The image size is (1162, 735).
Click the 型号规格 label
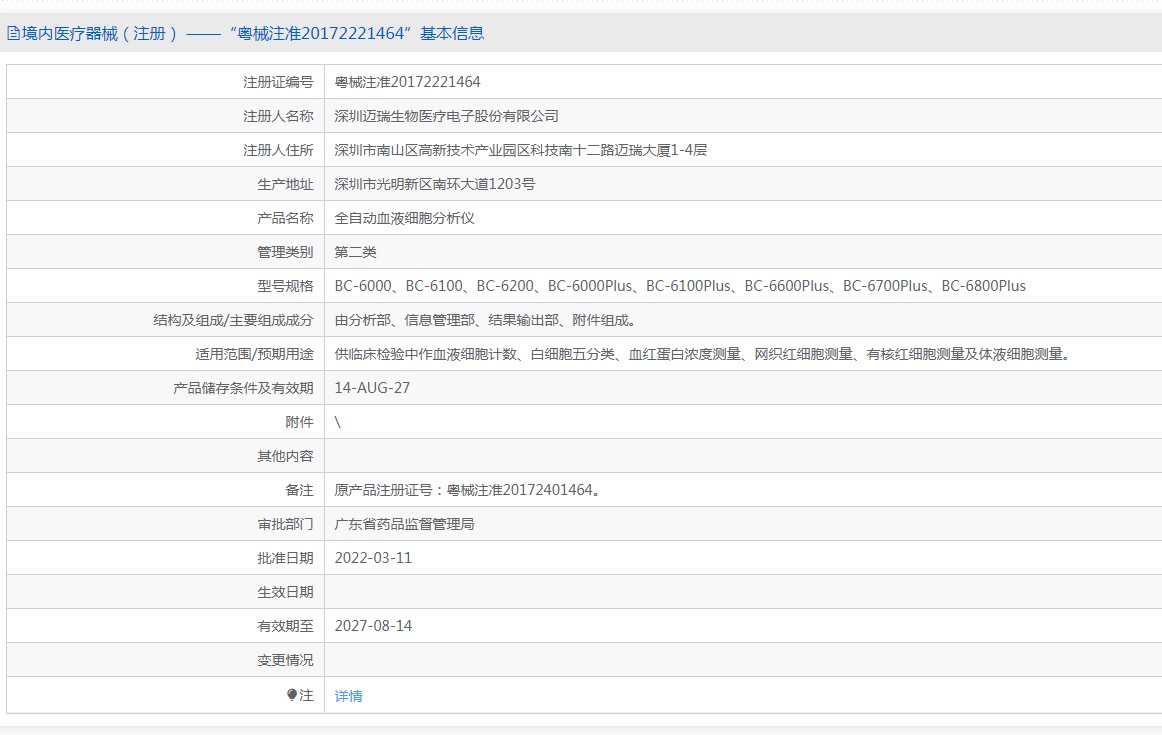[x=285, y=286]
